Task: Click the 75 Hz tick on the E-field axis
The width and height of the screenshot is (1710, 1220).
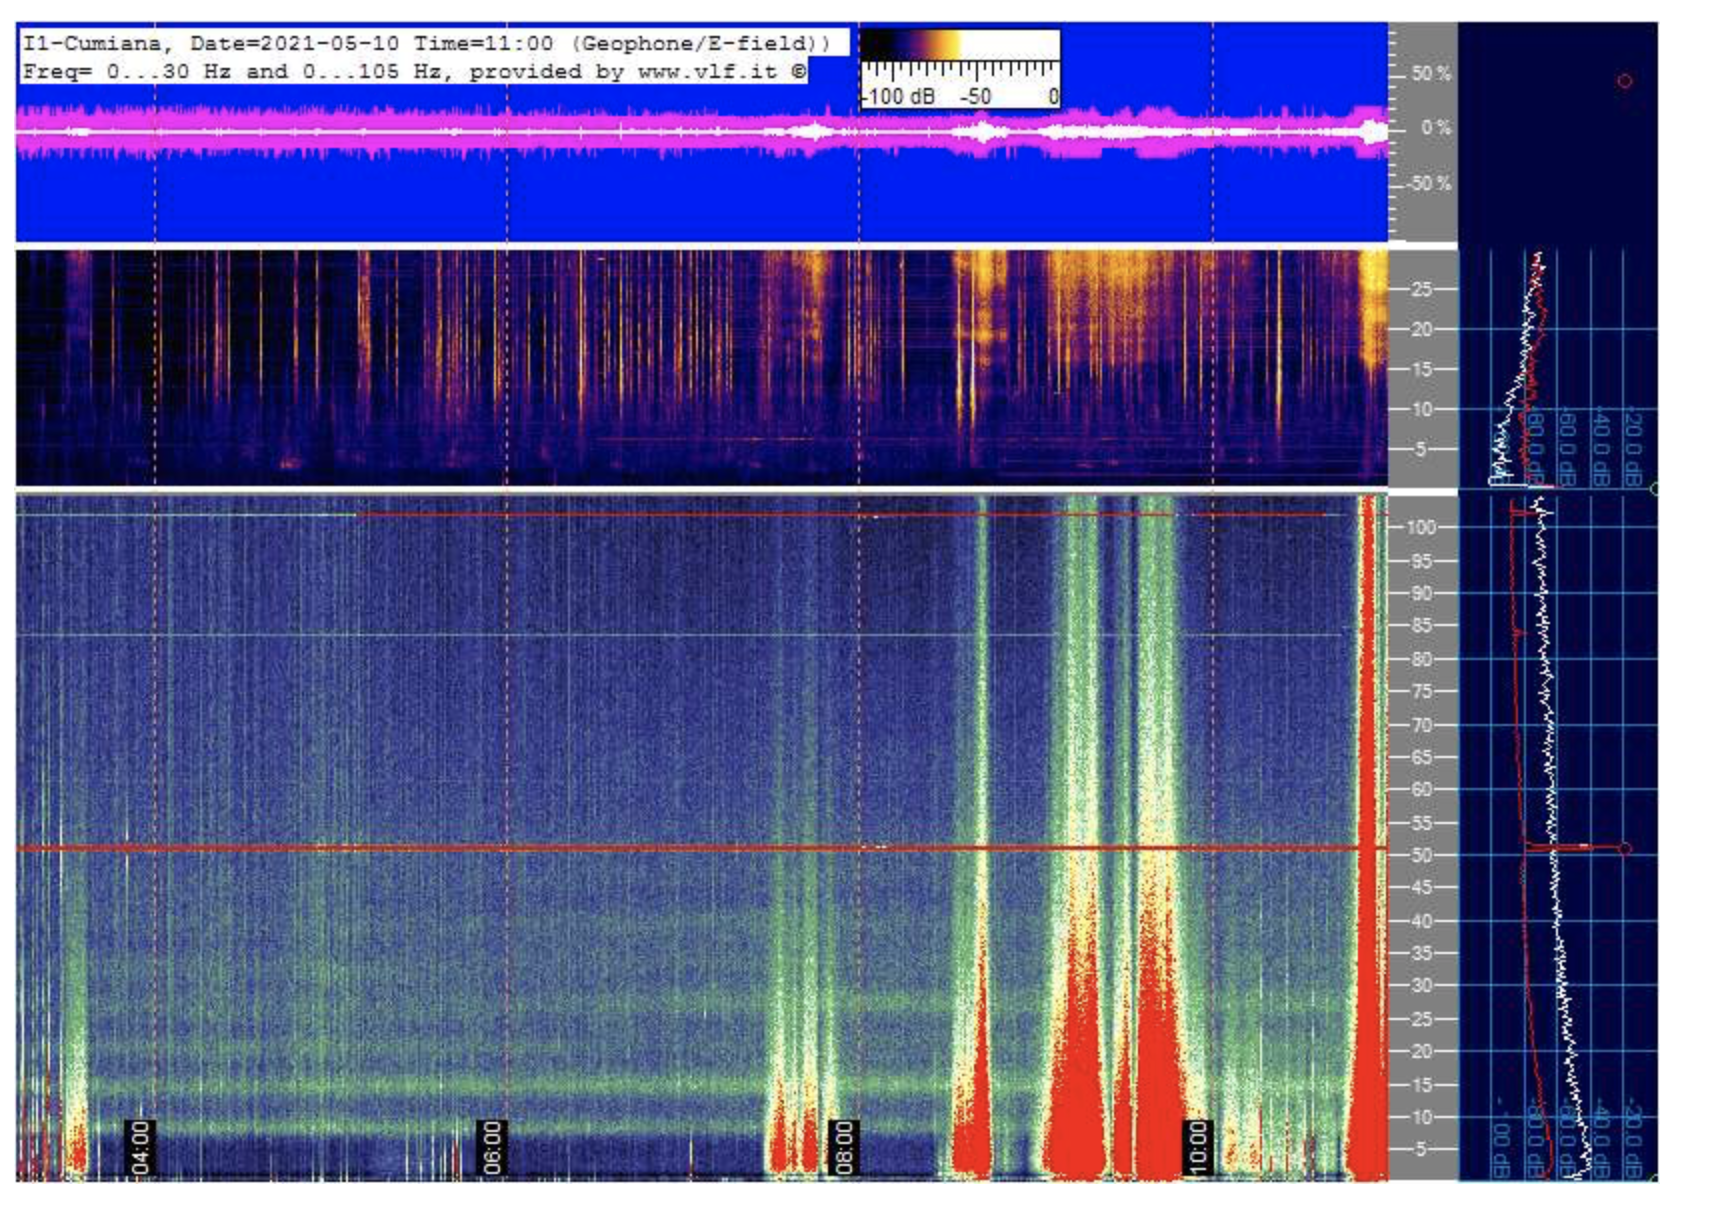Action: coord(1421,691)
